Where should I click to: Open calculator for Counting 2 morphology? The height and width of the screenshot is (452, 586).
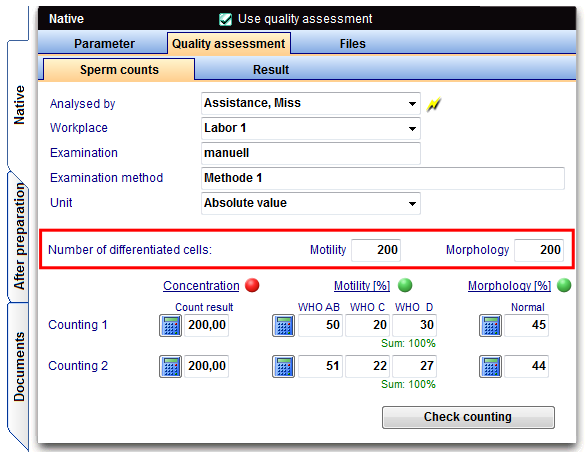pos(490,366)
